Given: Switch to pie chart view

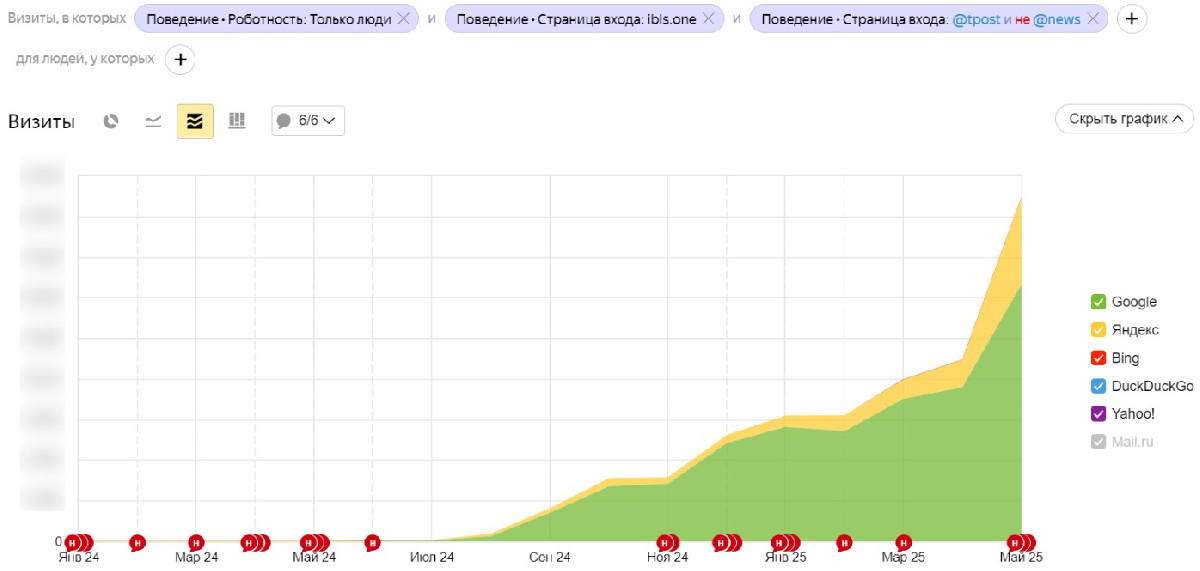Looking at the screenshot, I should [x=111, y=121].
